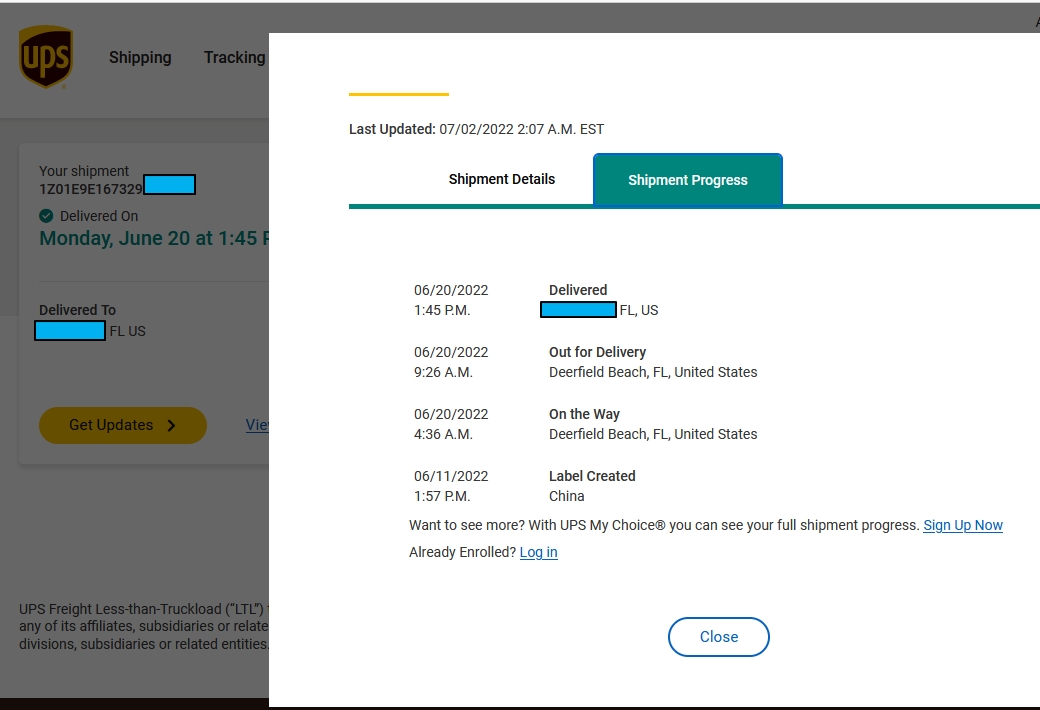Screen dimensions: 1040x710
Task: Click Deerfield Beach location under On the Way
Action: [653, 434]
